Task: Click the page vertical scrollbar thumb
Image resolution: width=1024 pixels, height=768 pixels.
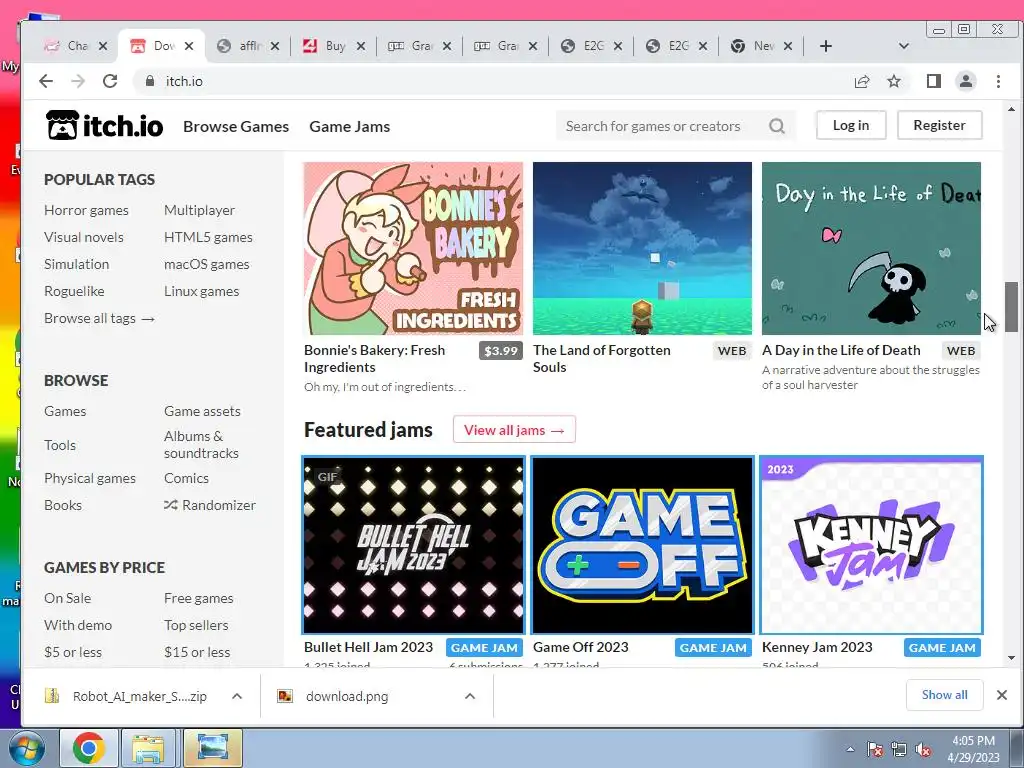Action: click(x=1011, y=307)
